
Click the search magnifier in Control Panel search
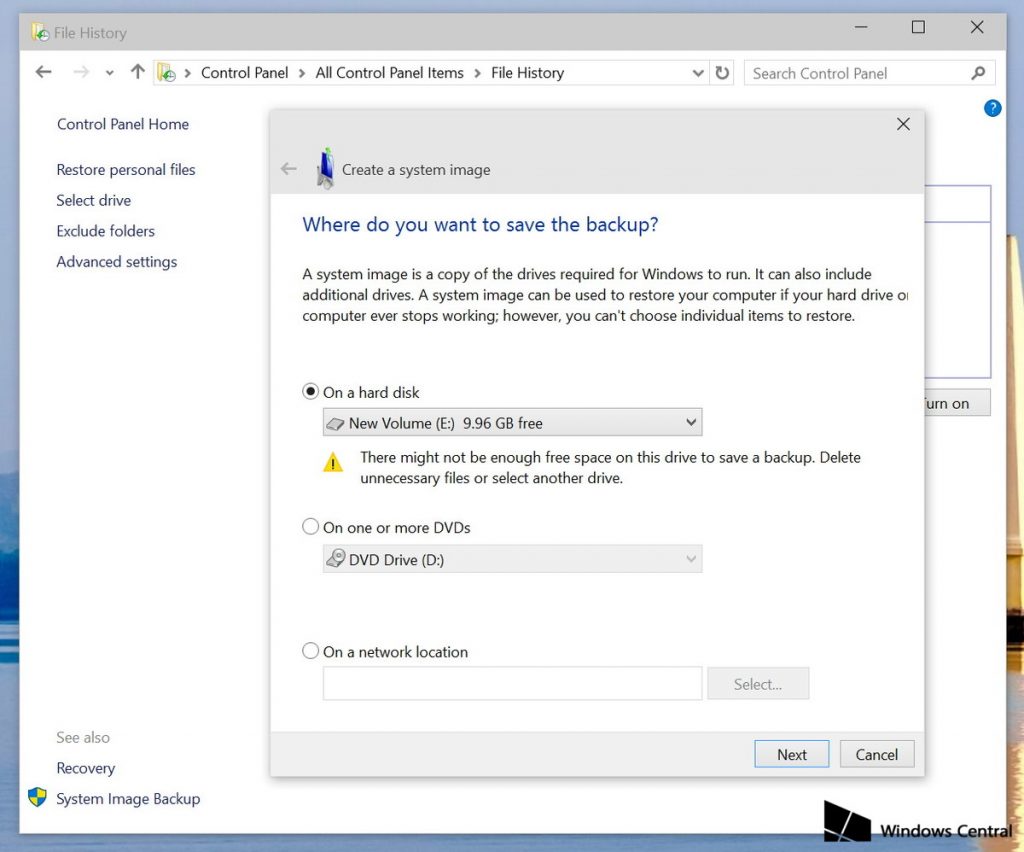[977, 73]
